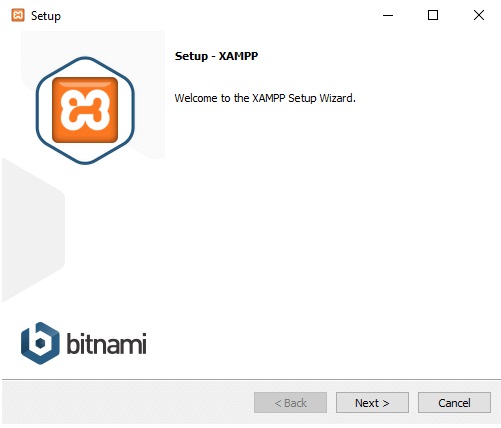Click the greyed-out < Back button
Screen dimensions: 501x428
(x=290, y=403)
